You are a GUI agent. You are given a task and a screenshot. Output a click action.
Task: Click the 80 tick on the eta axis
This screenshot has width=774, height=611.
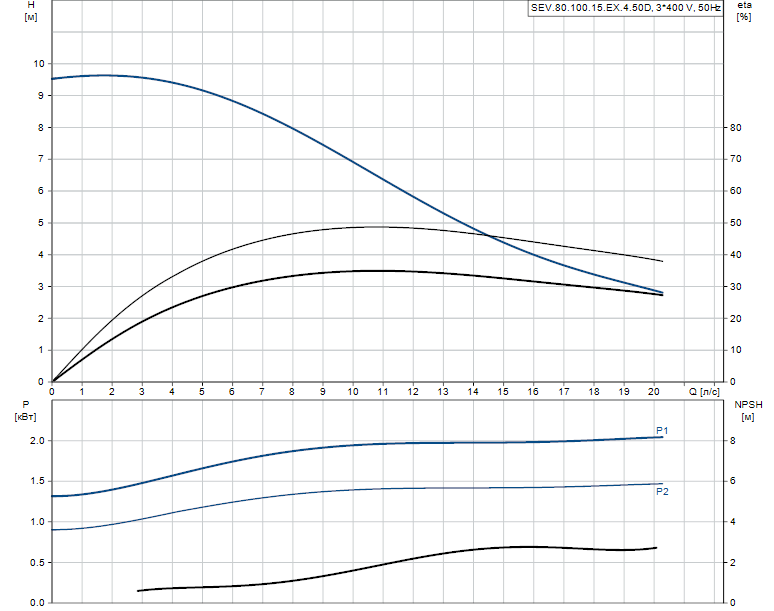point(735,128)
